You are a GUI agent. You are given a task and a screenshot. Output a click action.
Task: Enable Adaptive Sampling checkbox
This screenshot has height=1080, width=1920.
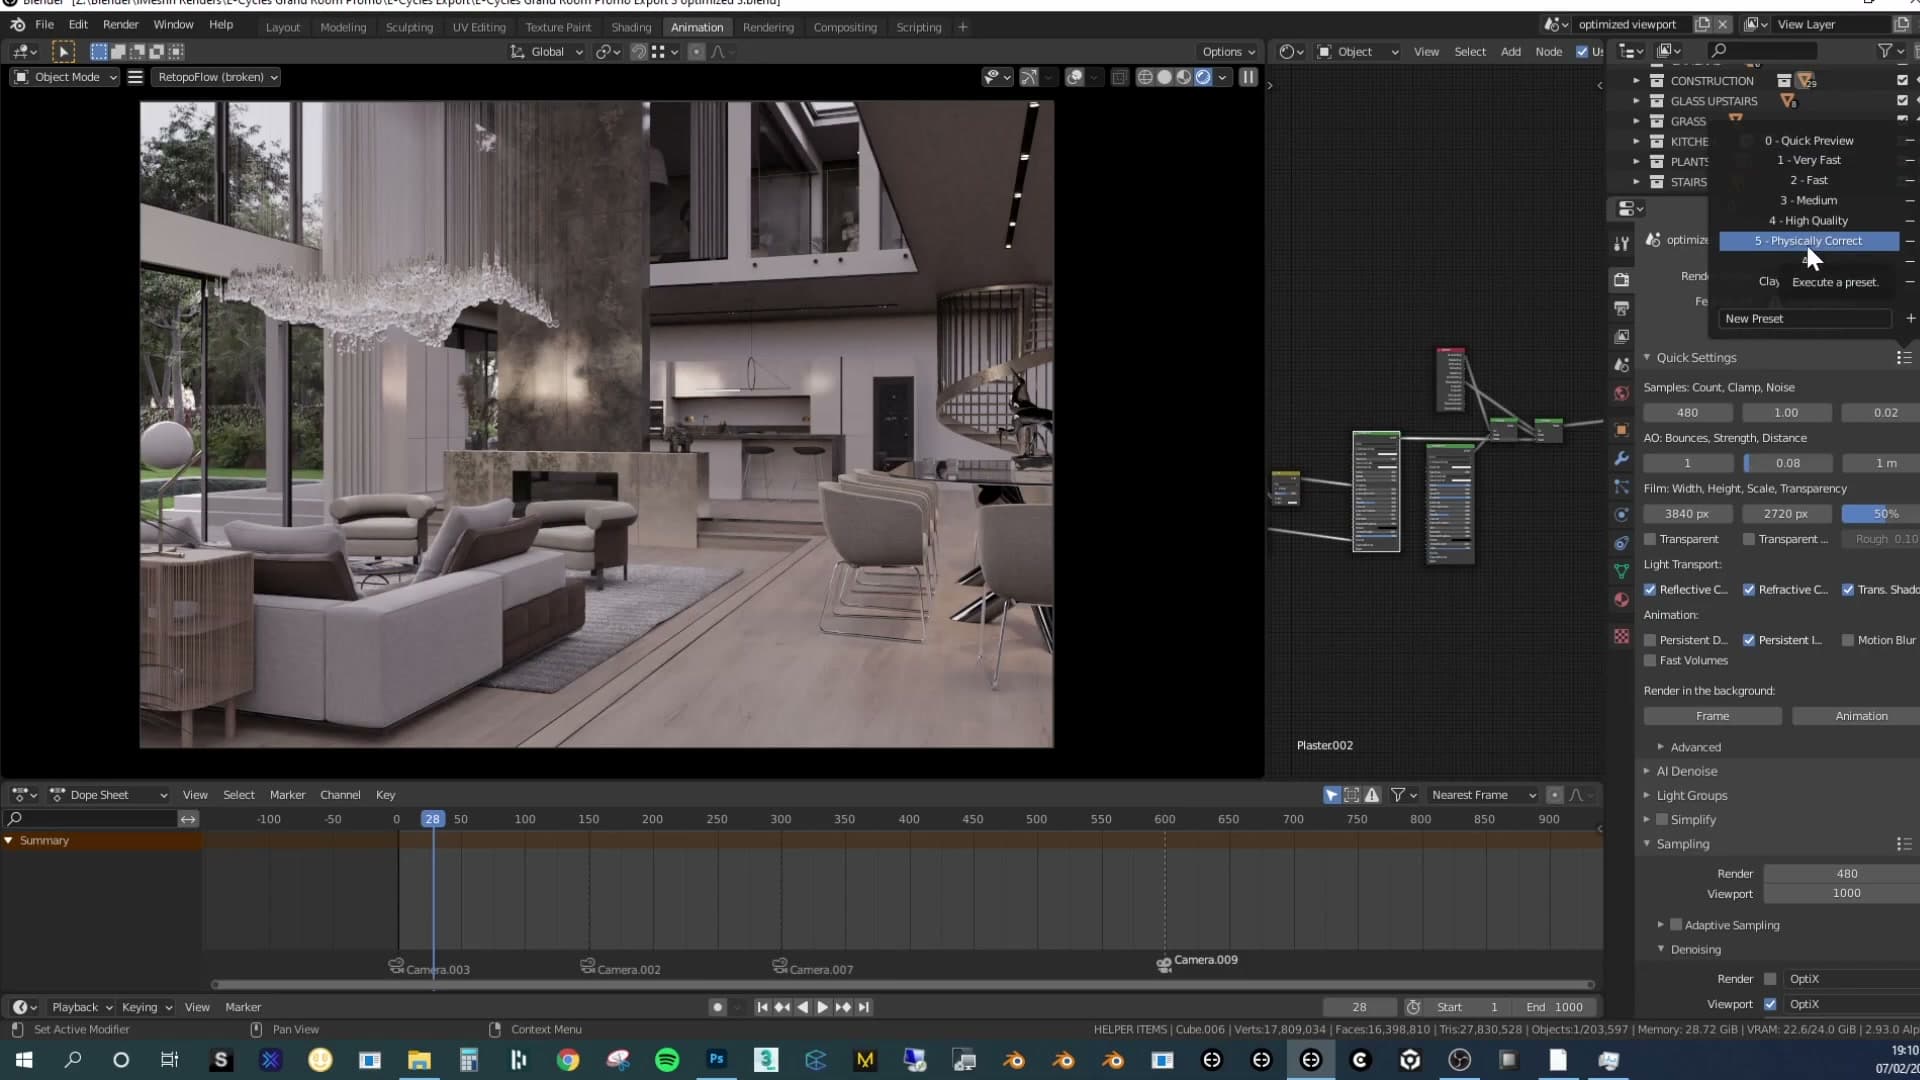pos(1677,925)
